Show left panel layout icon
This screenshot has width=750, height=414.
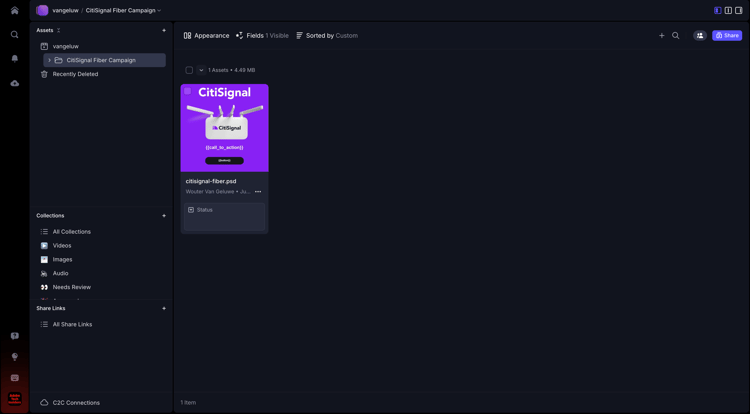[x=717, y=10]
